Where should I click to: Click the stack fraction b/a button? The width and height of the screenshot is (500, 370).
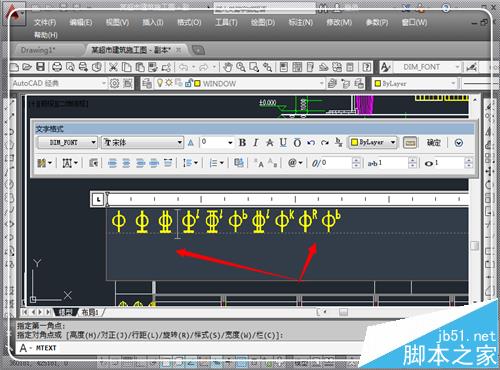pos(339,143)
